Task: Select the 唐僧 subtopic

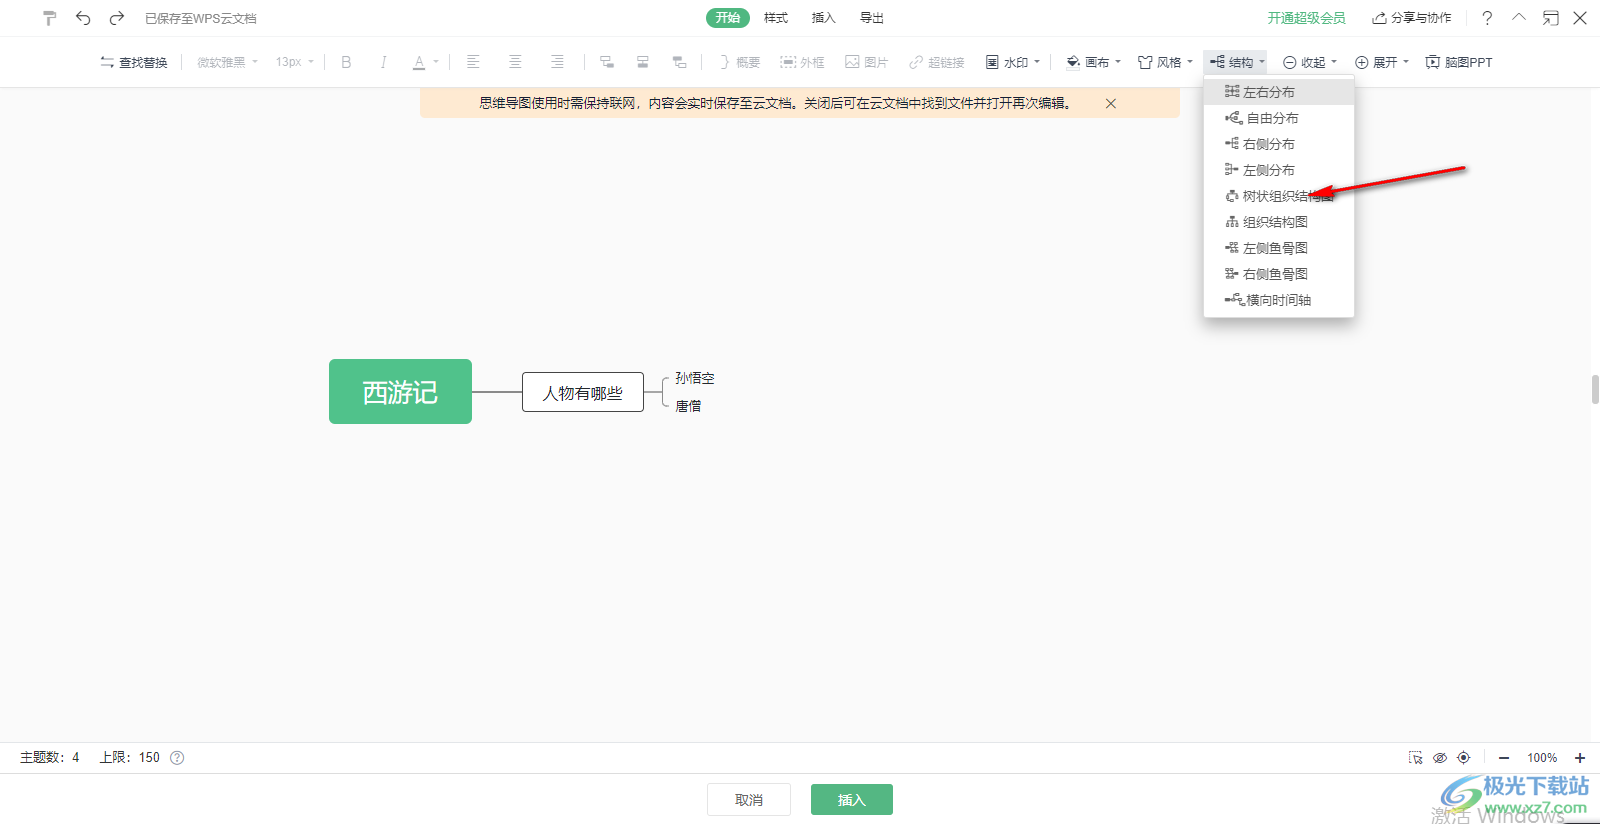Action: click(688, 406)
